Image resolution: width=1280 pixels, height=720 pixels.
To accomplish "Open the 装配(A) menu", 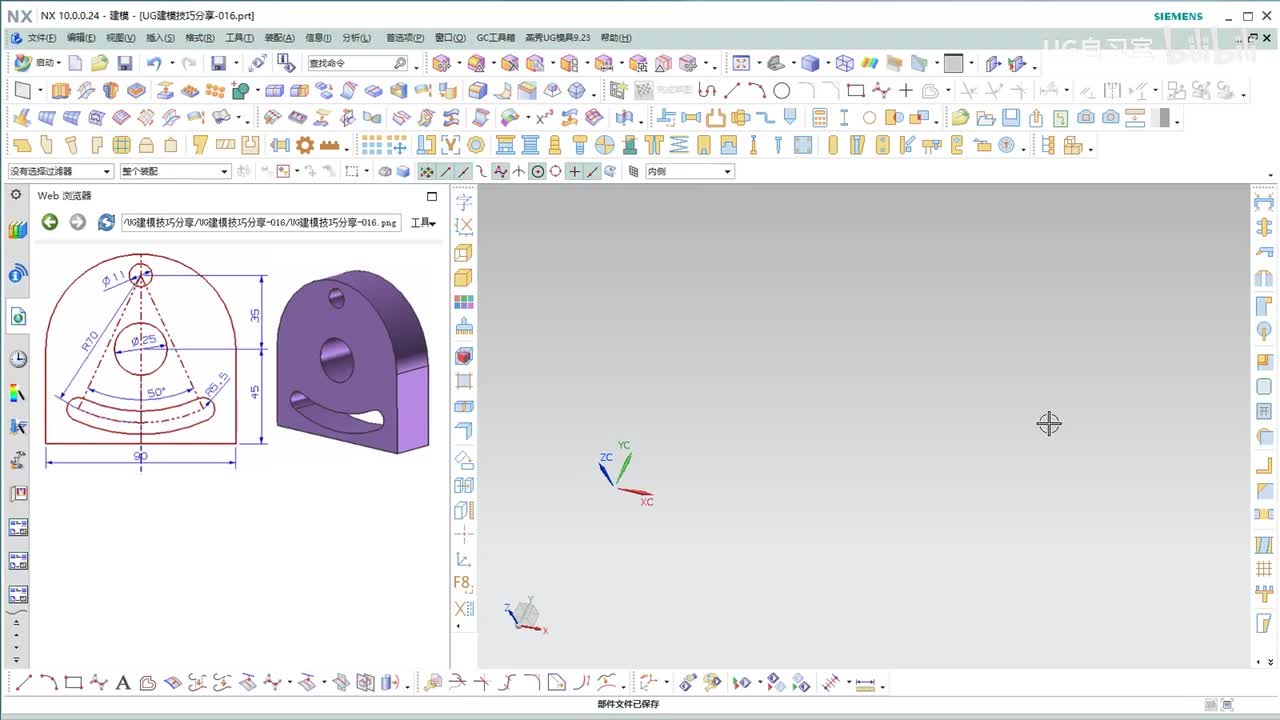I will point(279,38).
